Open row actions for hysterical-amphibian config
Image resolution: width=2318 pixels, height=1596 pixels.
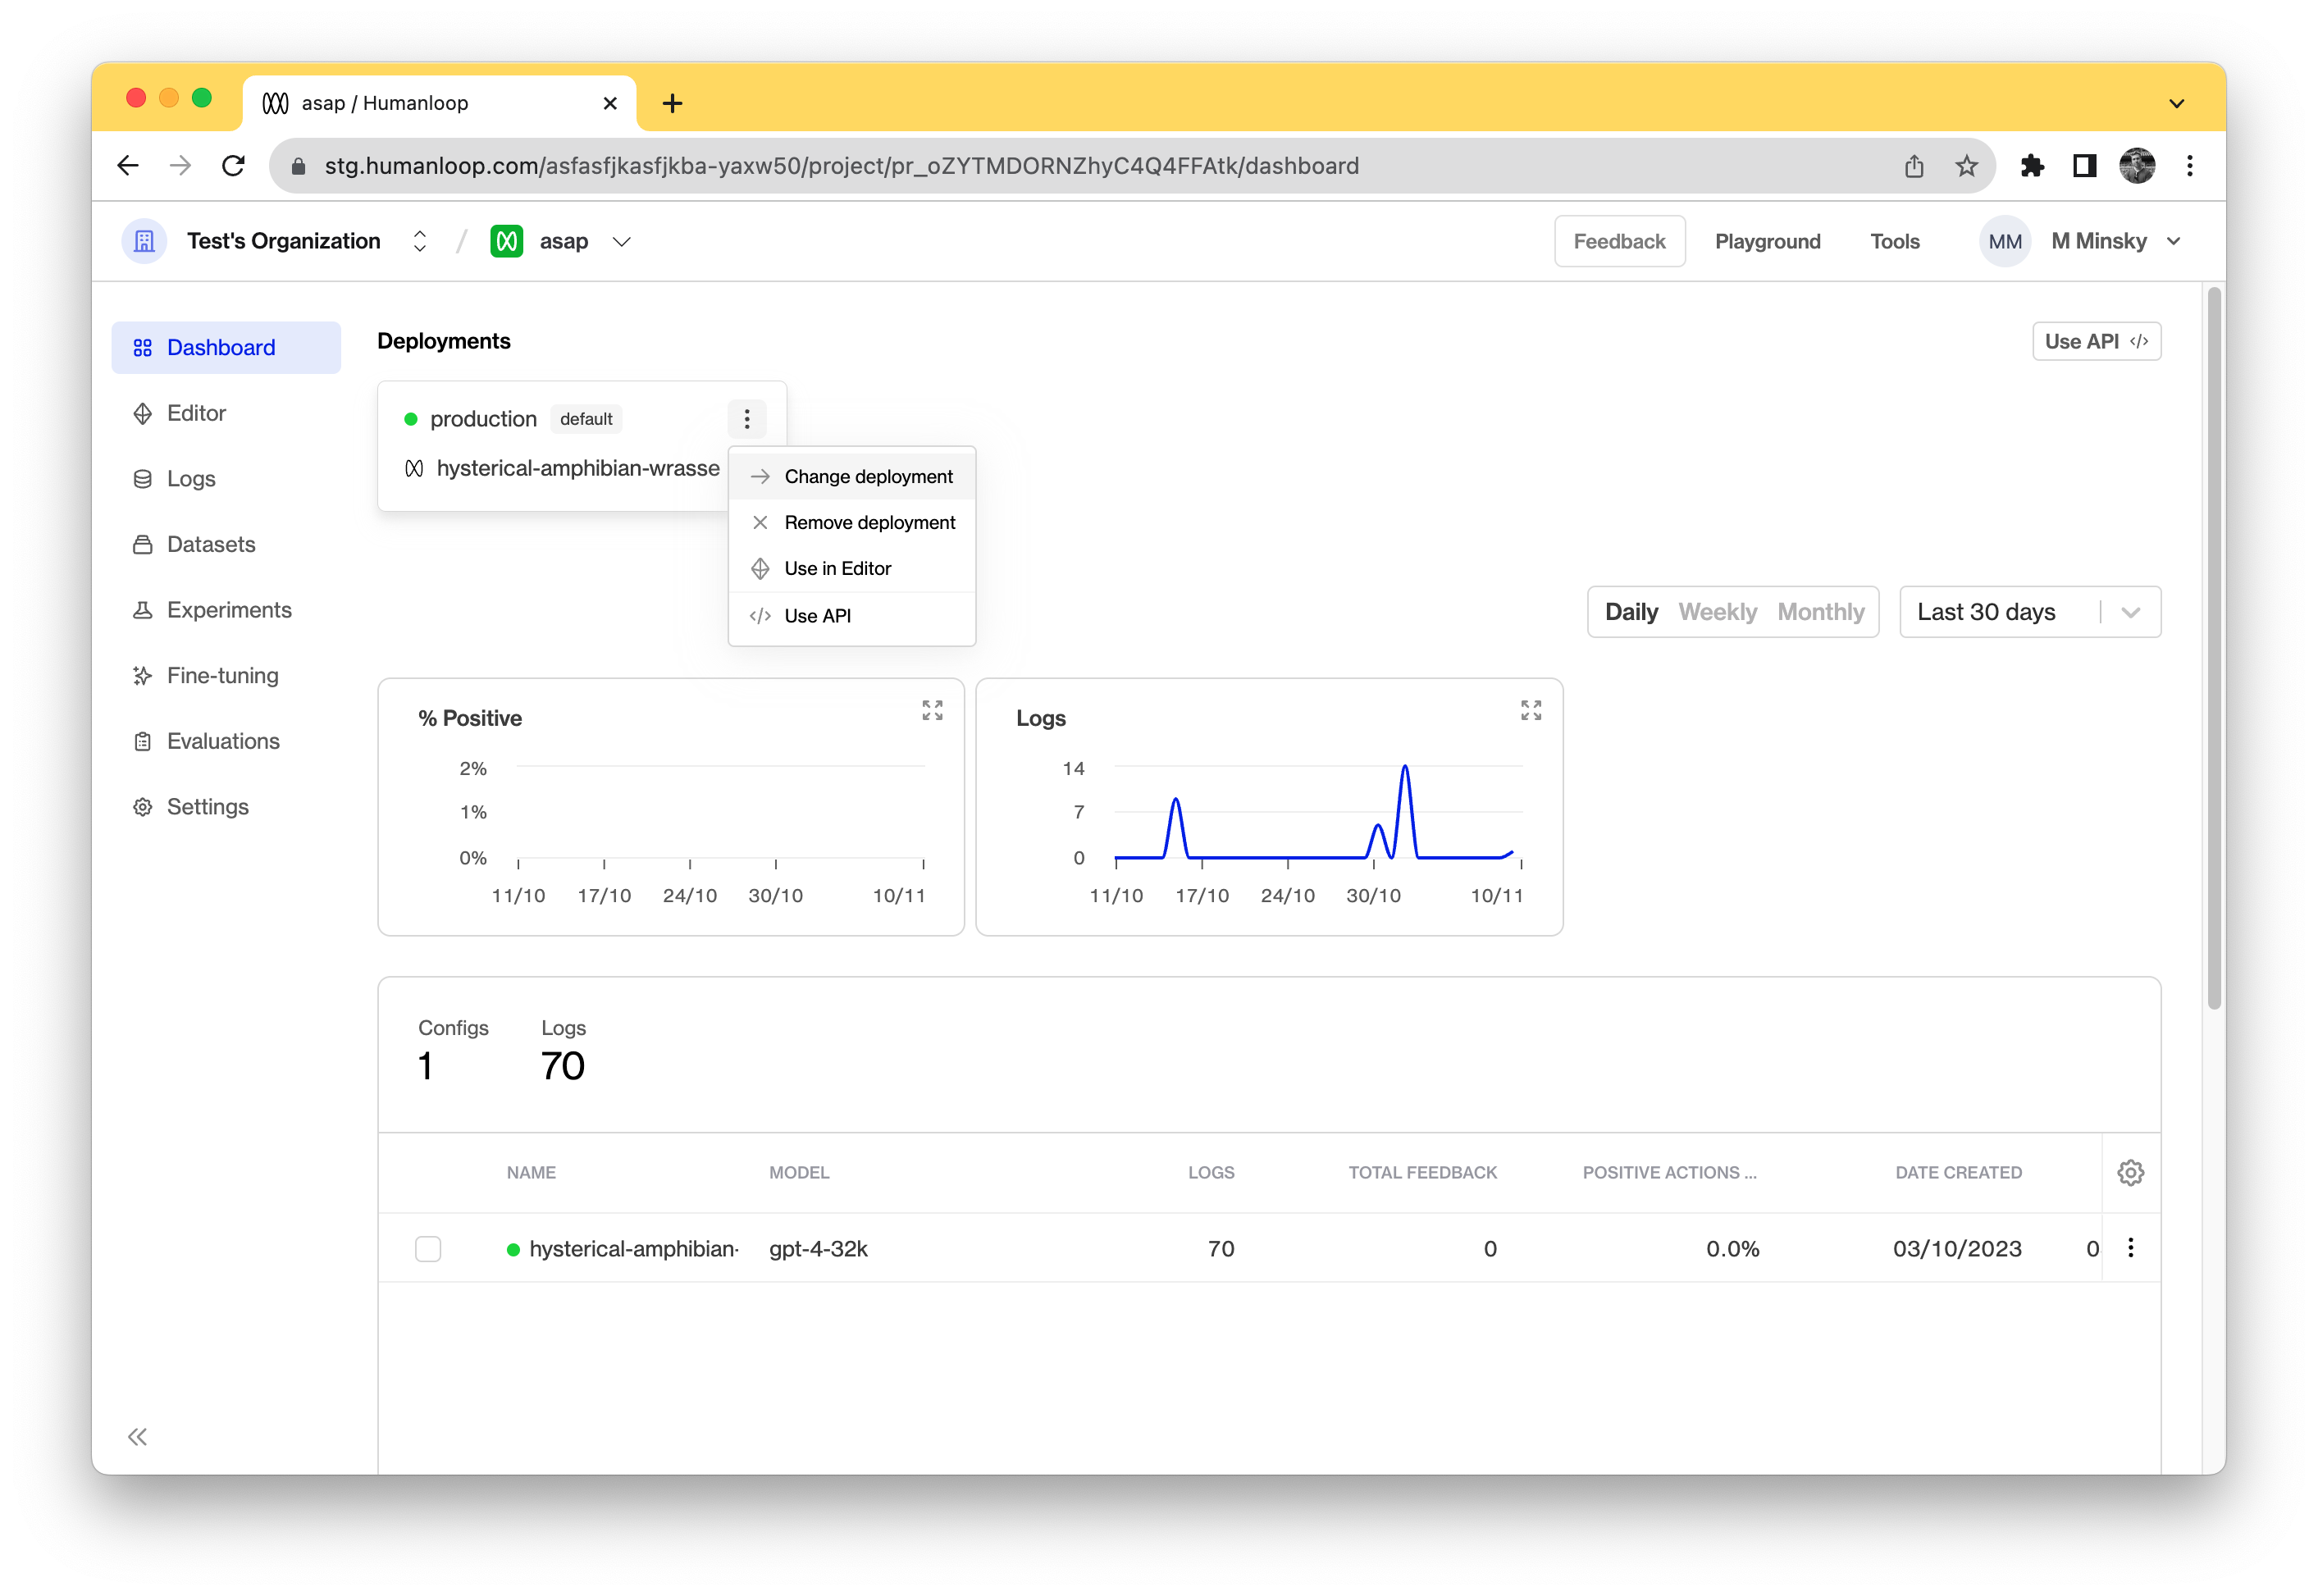coord(2131,1248)
